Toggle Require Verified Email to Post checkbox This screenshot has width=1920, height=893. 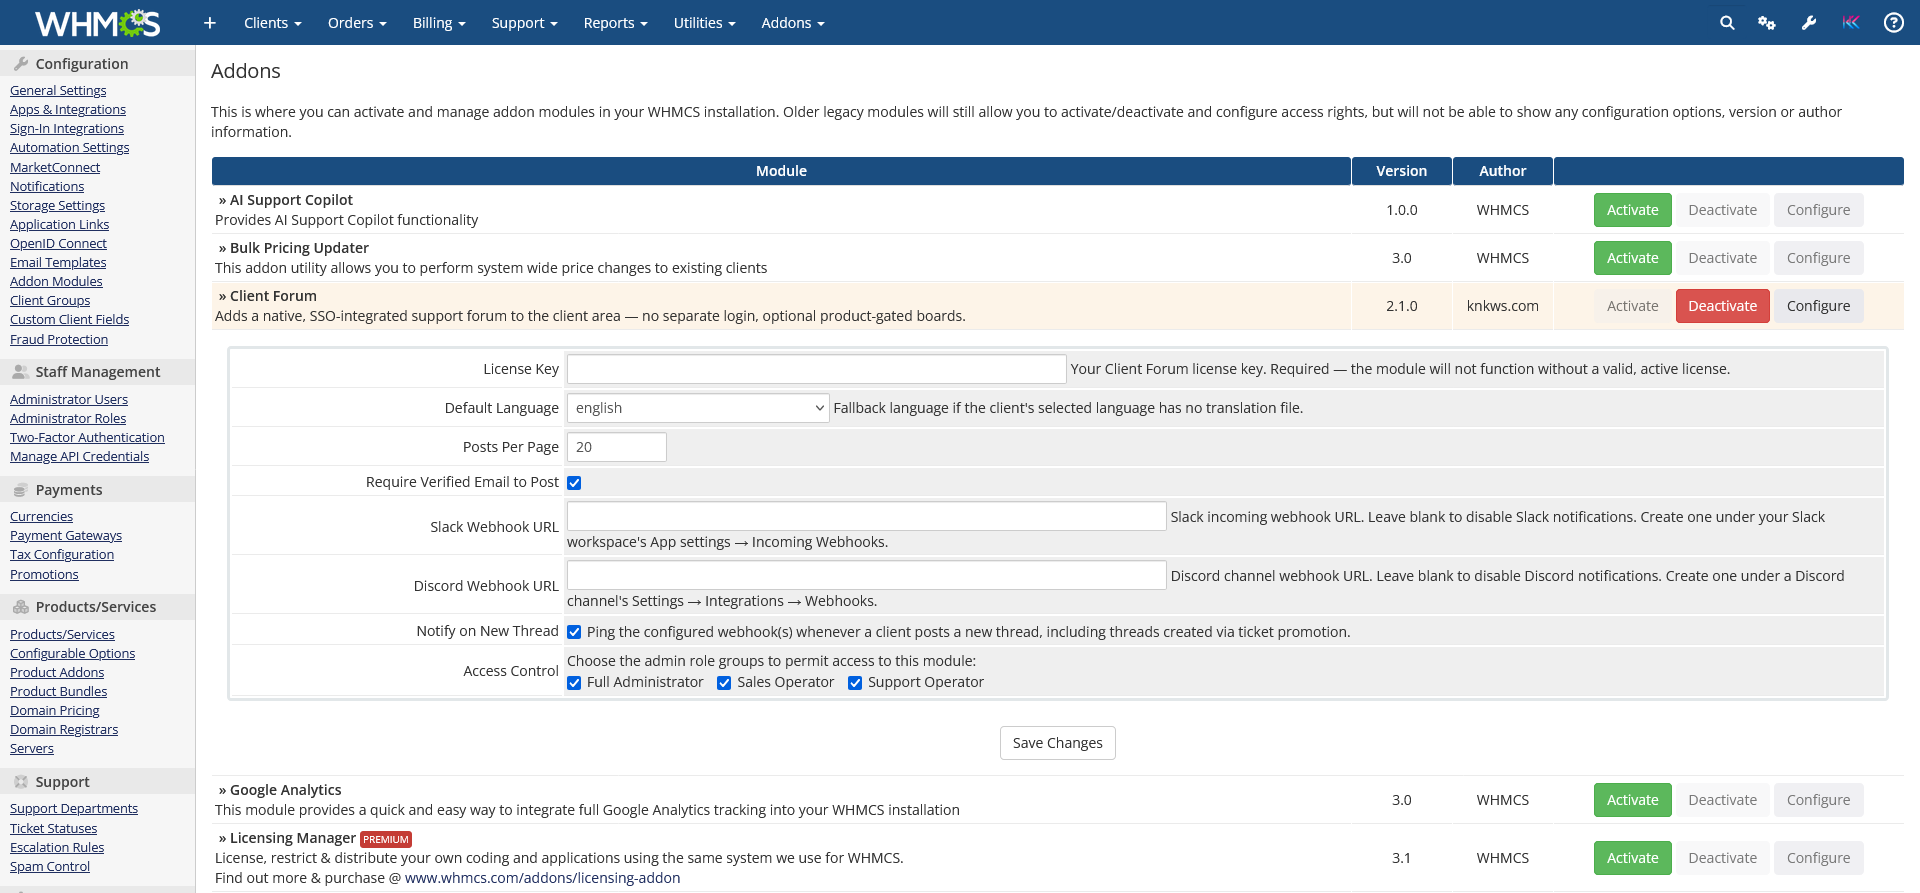[x=574, y=483]
